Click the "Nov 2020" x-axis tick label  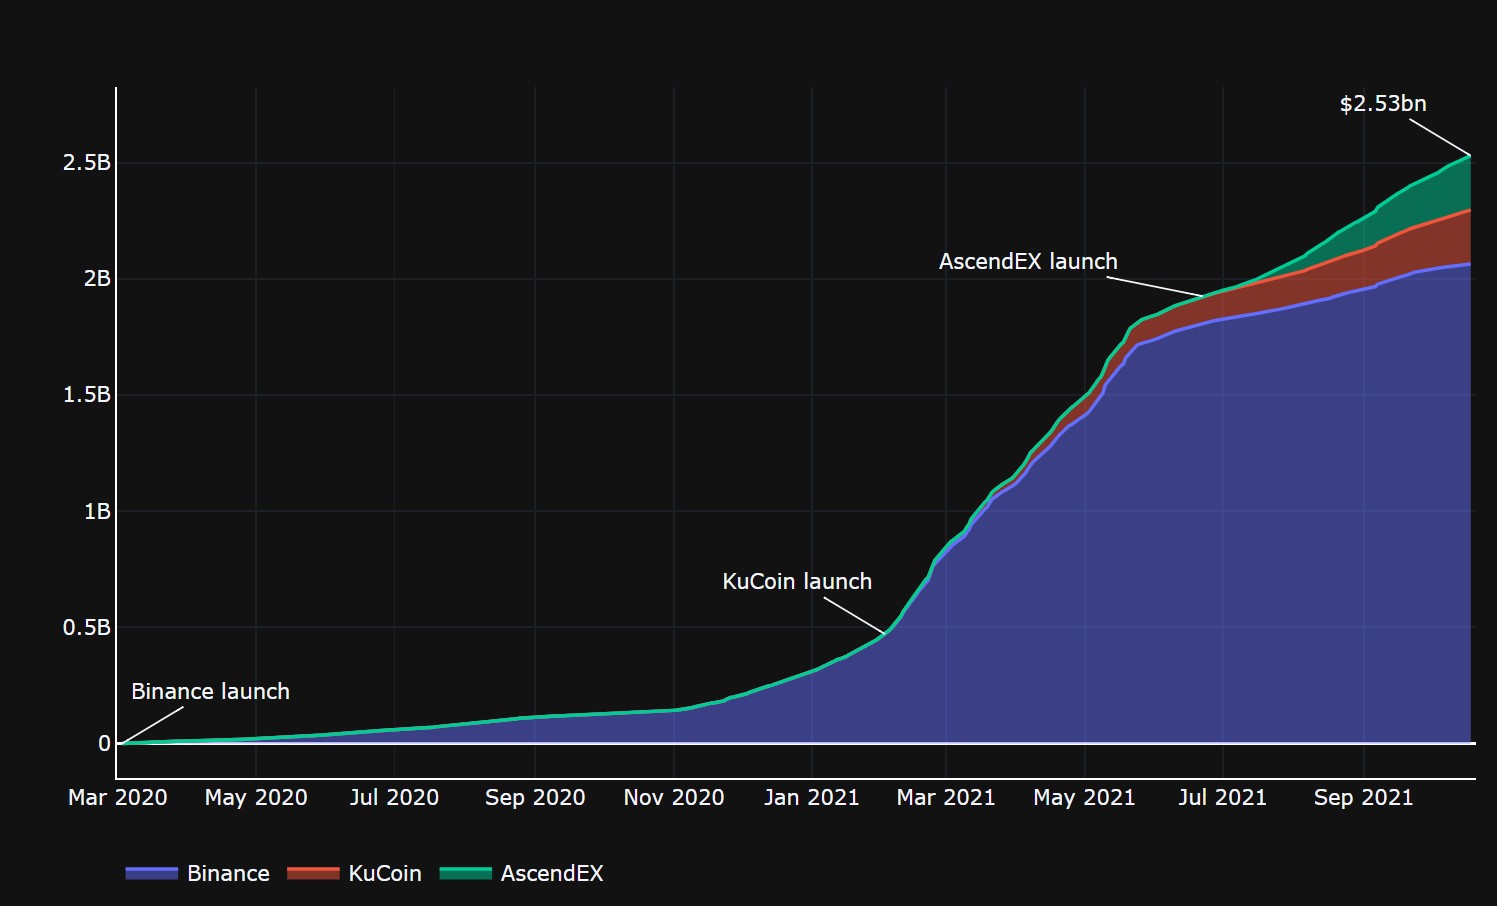point(674,798)
